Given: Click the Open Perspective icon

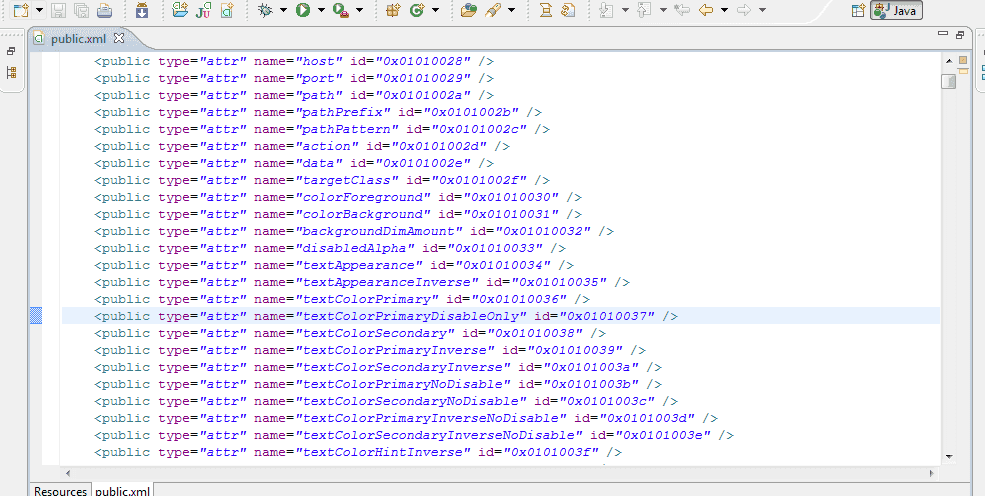Looking at the screenshot, I should [858, 11].
